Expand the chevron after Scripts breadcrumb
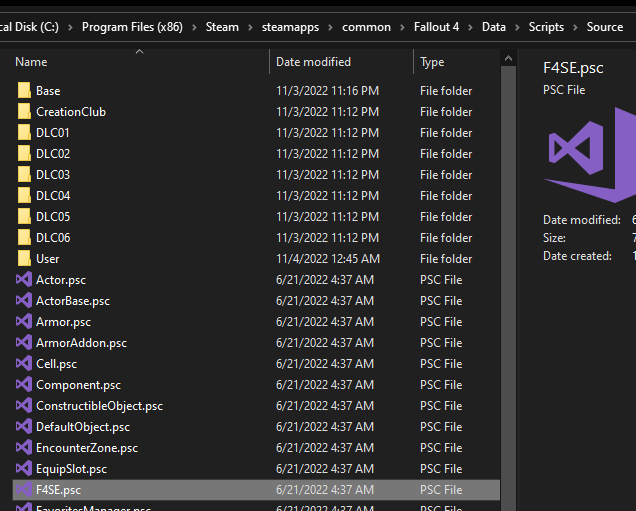636x511 pixels. tap(575, 27)
